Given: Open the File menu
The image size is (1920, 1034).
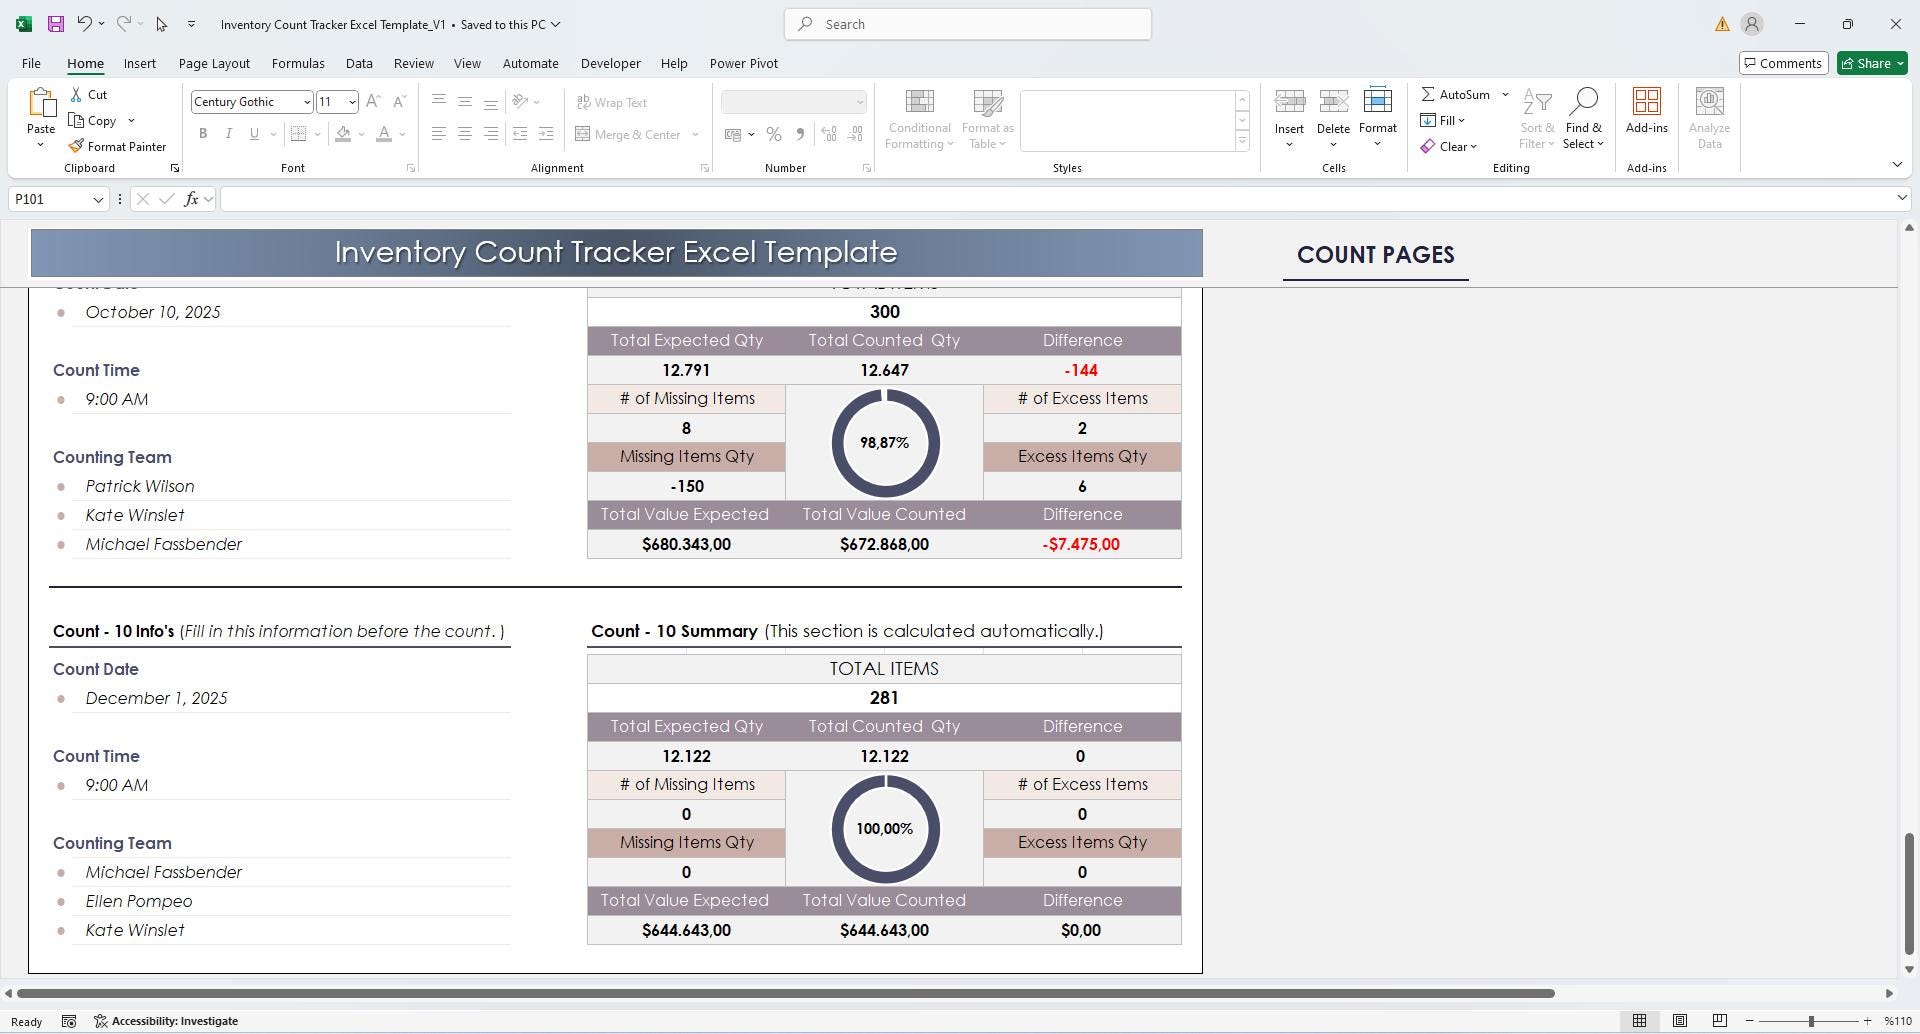Looking at the screenshot, I should coord(31,63).
